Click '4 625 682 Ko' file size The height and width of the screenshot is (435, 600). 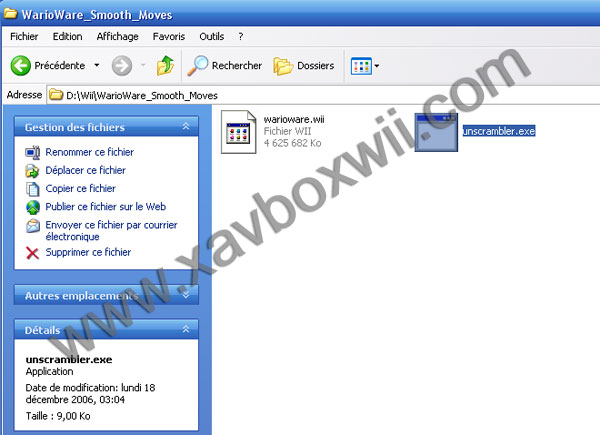pyautogui.click(x=292, y=143)
